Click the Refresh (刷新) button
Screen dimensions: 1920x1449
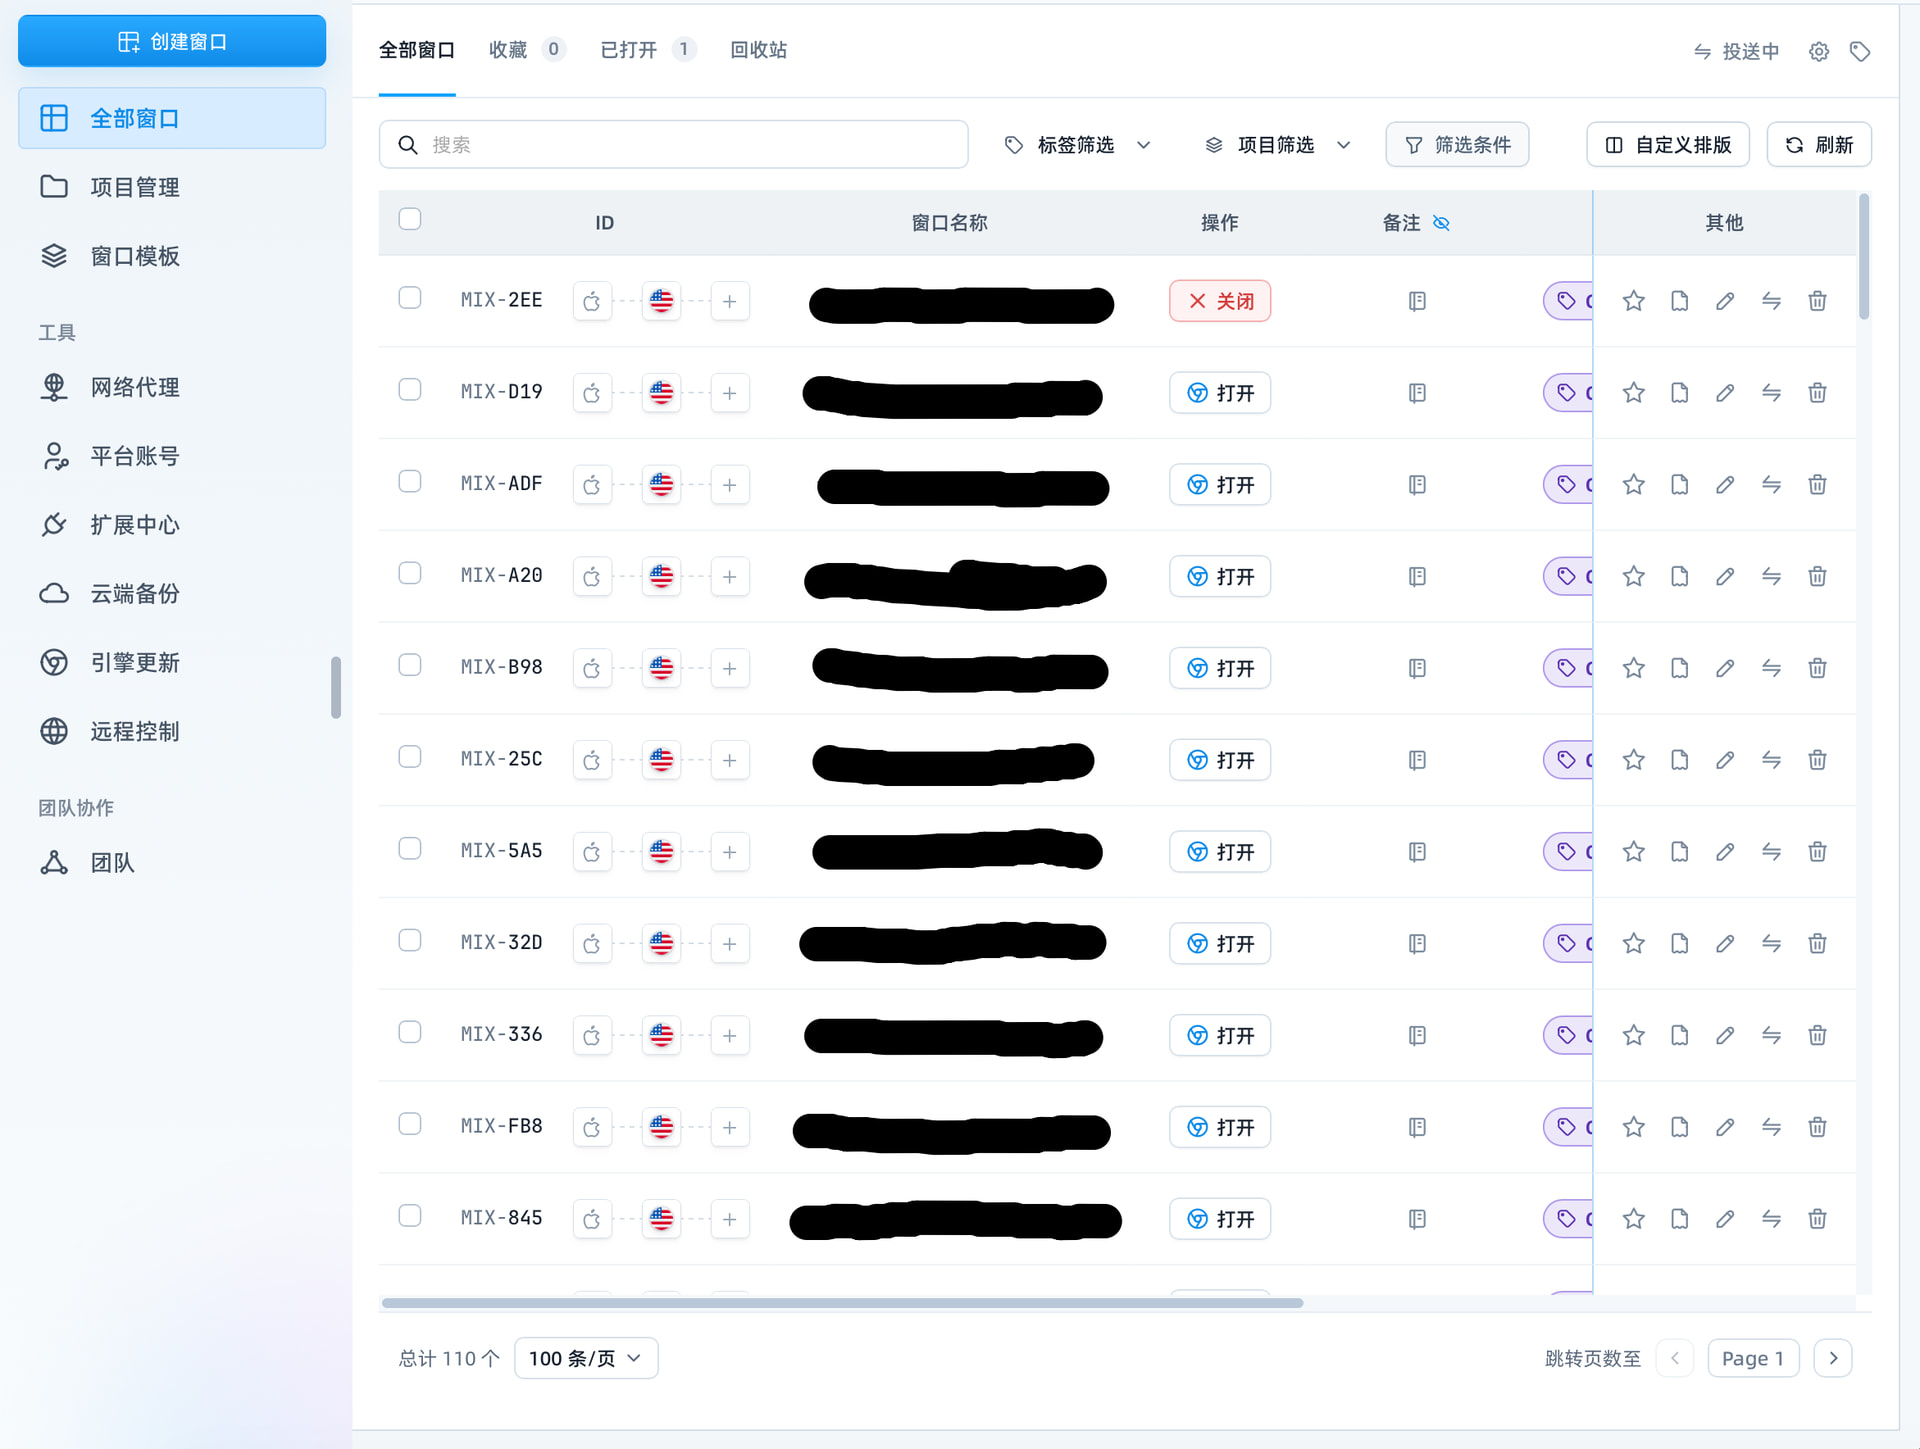click(x=1819, y=145)
